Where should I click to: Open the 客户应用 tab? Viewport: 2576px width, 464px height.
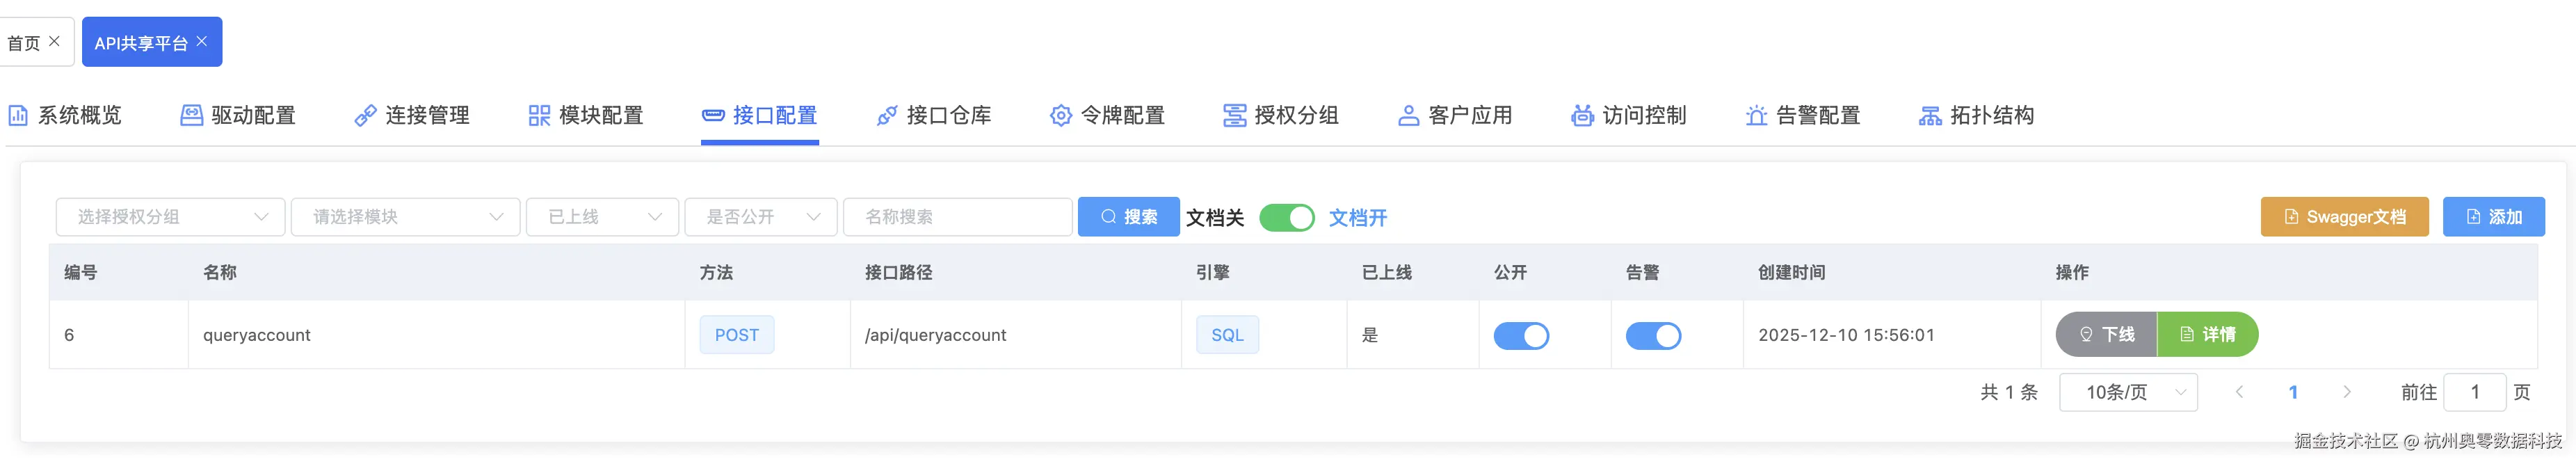coord(1455,116)
